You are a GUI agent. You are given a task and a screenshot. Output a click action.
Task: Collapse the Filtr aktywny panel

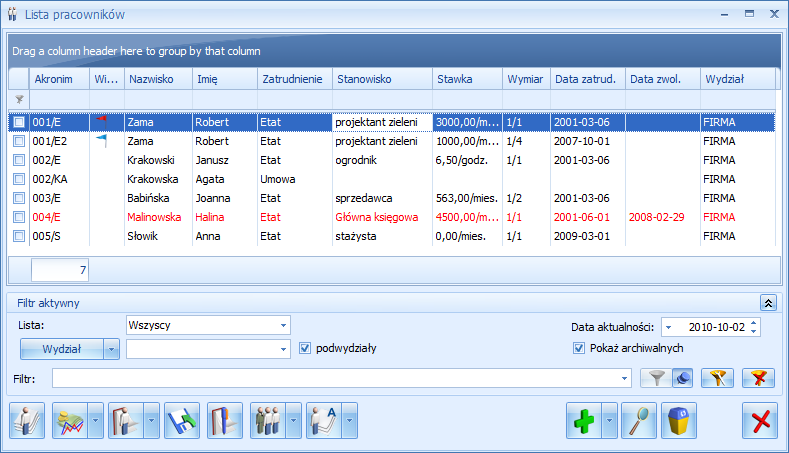[x=768, y=303]
